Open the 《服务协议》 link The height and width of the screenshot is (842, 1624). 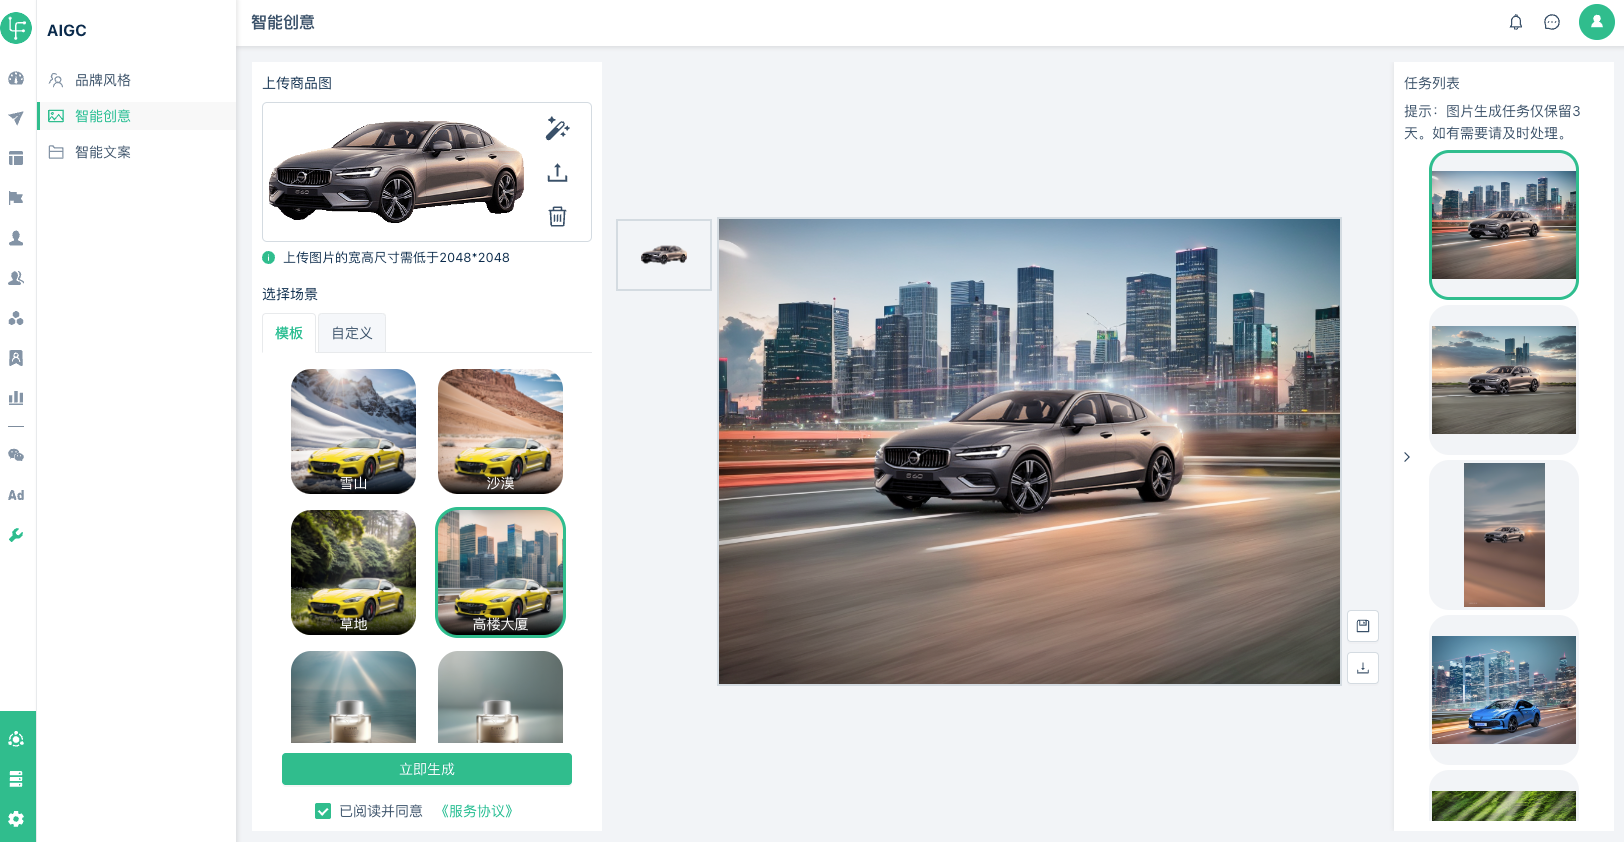coord(477,811)
